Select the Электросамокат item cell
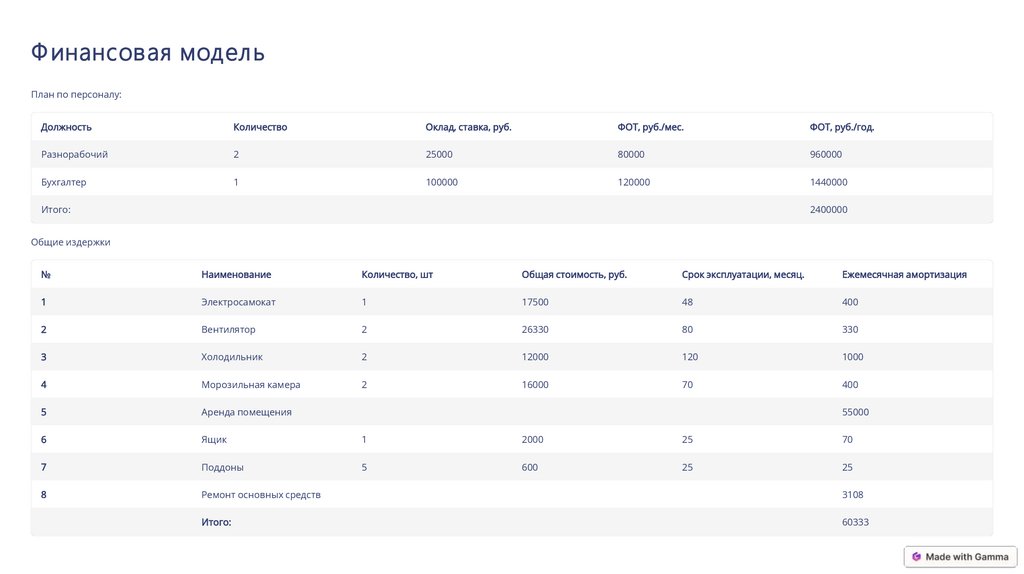1024x574 pixels. coord(238,302)
